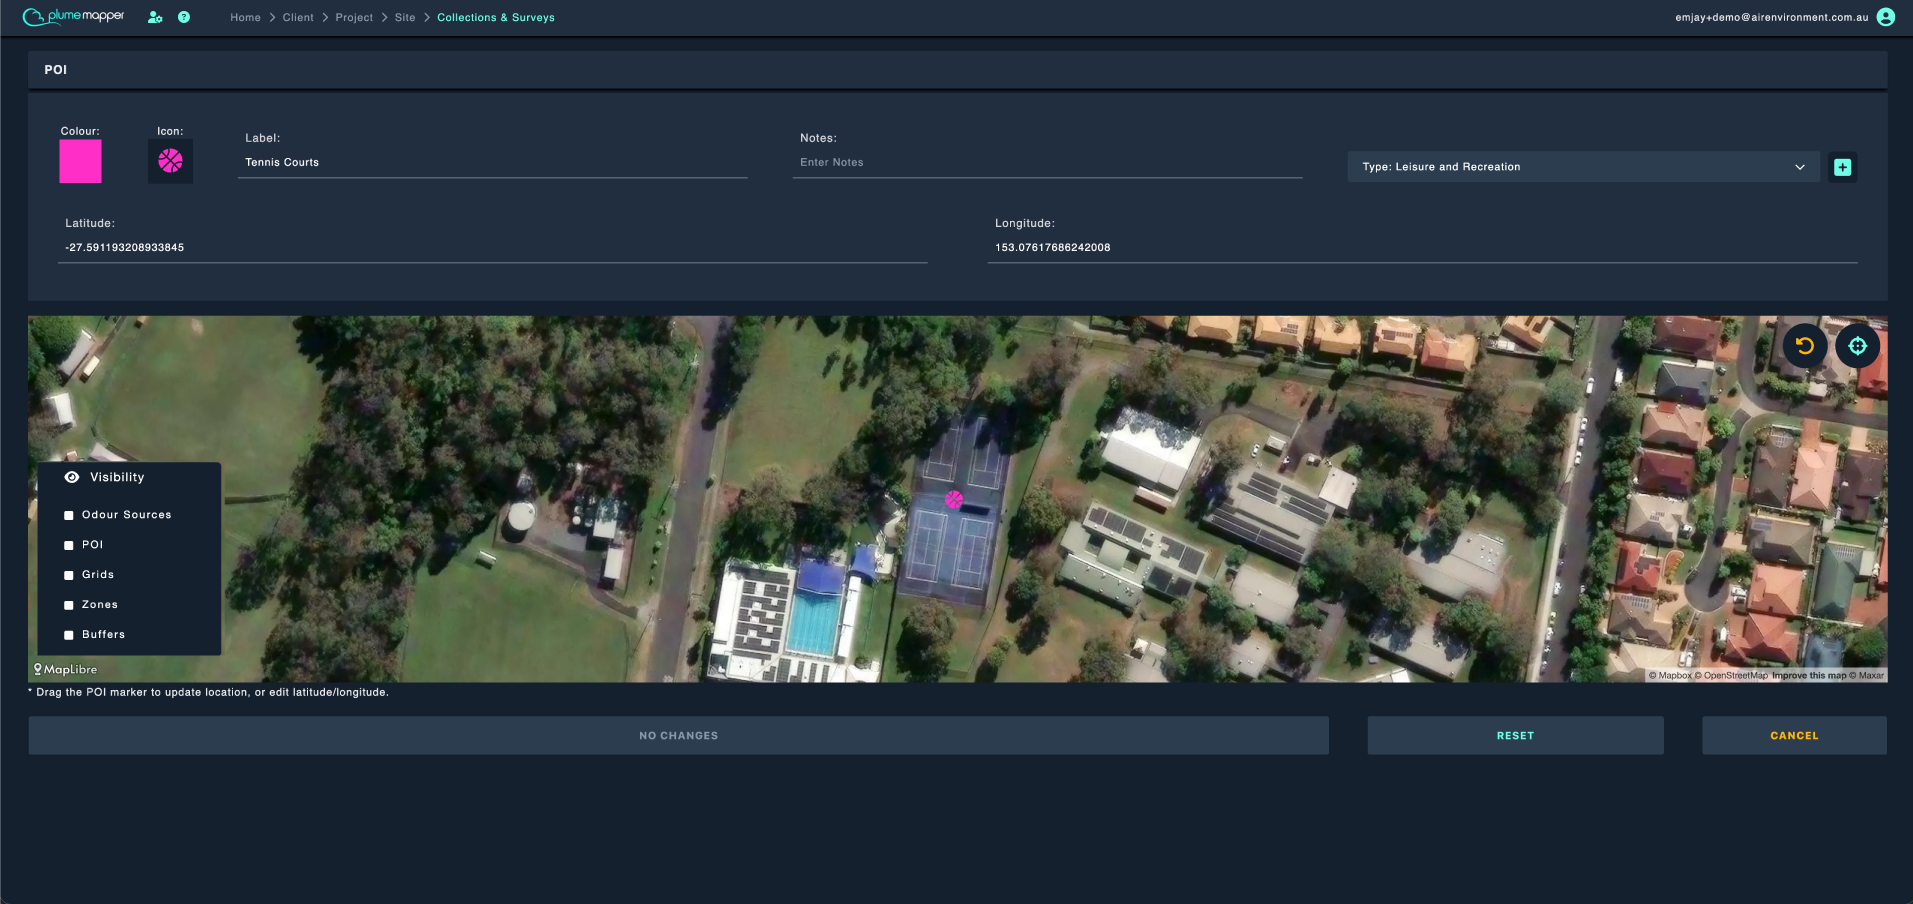Click the Enter Notes field
This screenshot has width=1913, height=904.
(1047, 162)
